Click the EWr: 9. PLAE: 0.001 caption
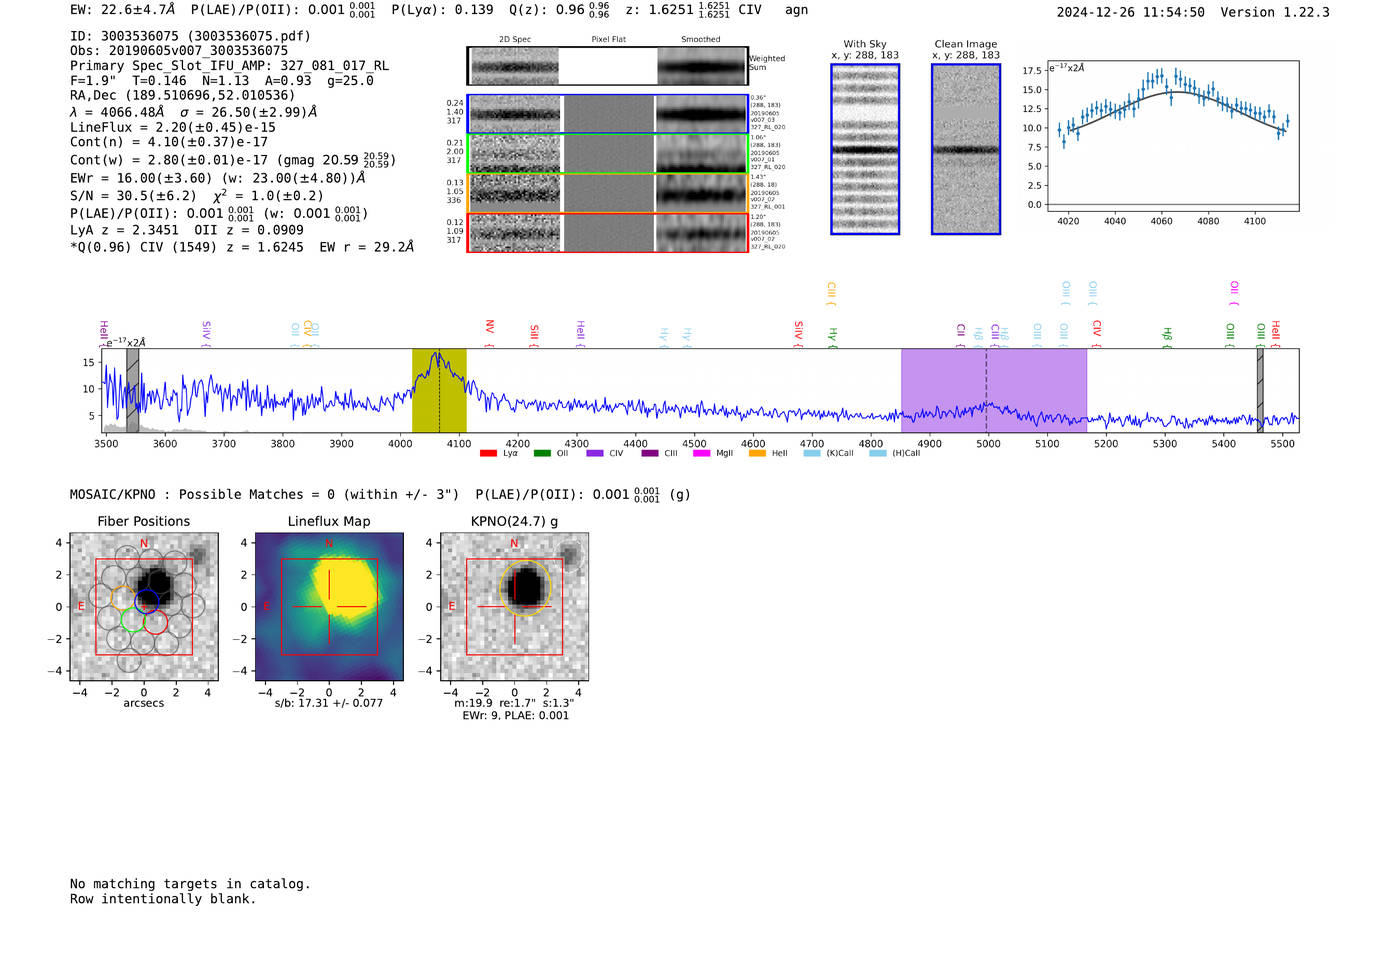The width and height of the screenshot is (1400, 953). point(515,715)
